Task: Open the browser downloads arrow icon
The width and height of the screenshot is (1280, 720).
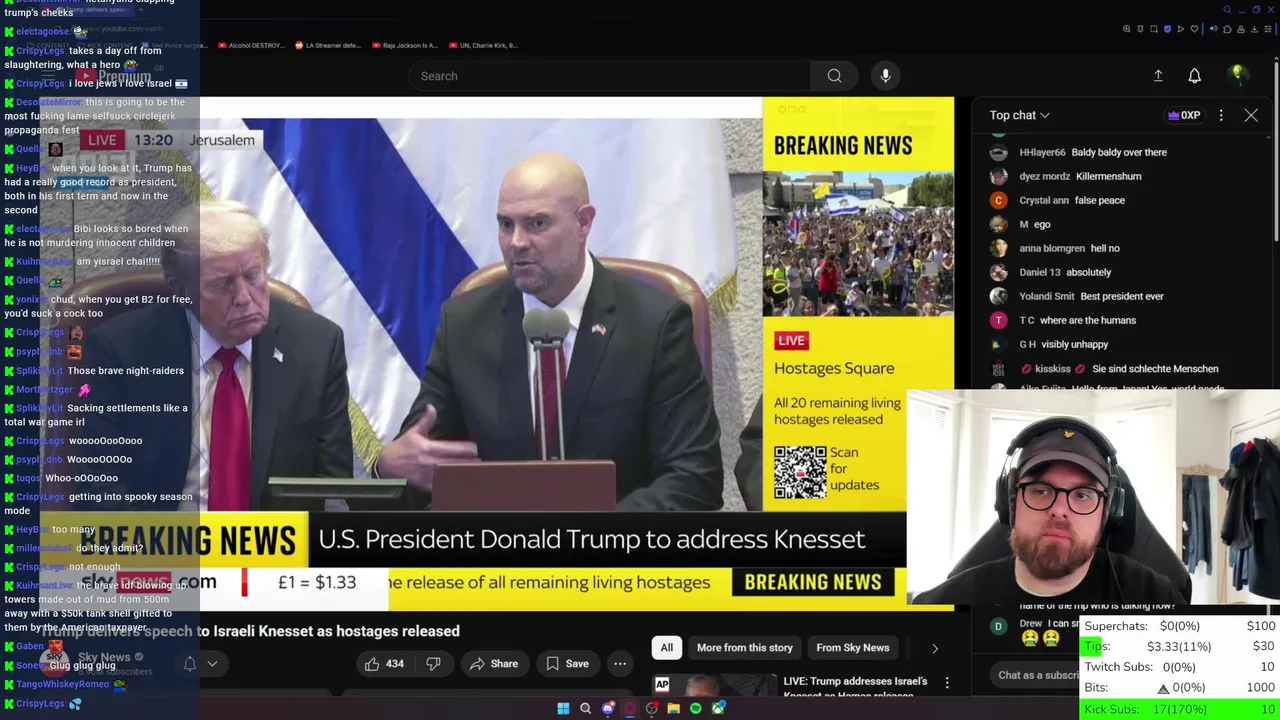Action: (x=1254, y=29)
